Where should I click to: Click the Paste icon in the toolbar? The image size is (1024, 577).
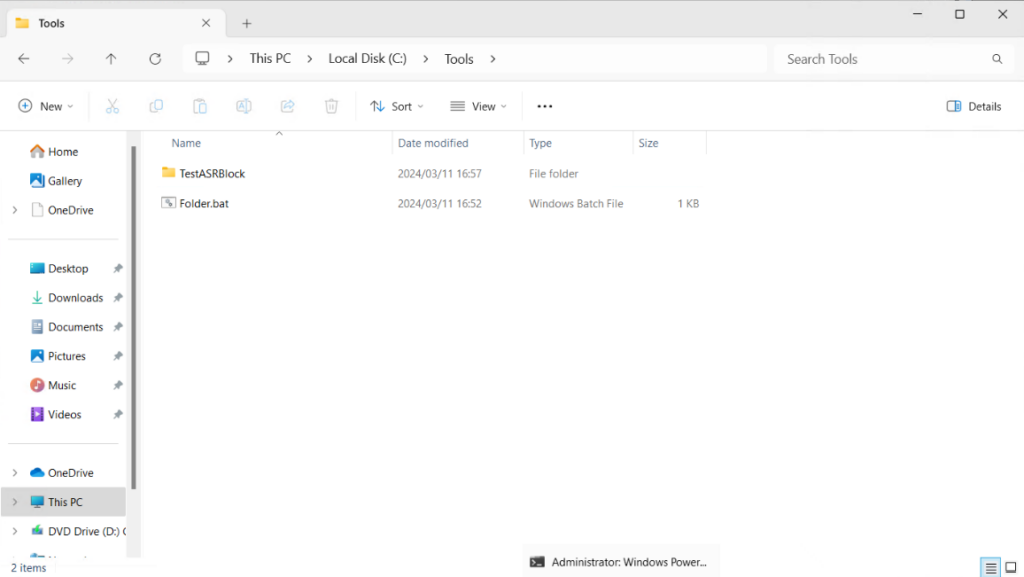point(199,105)
